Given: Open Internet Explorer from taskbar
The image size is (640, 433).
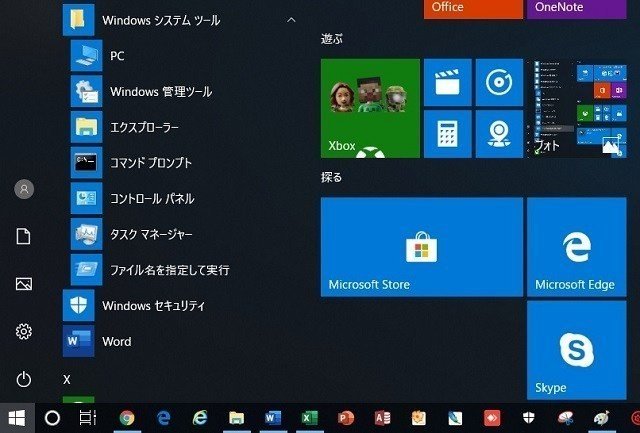Looking at the screenshot, I should click(200, 418).
